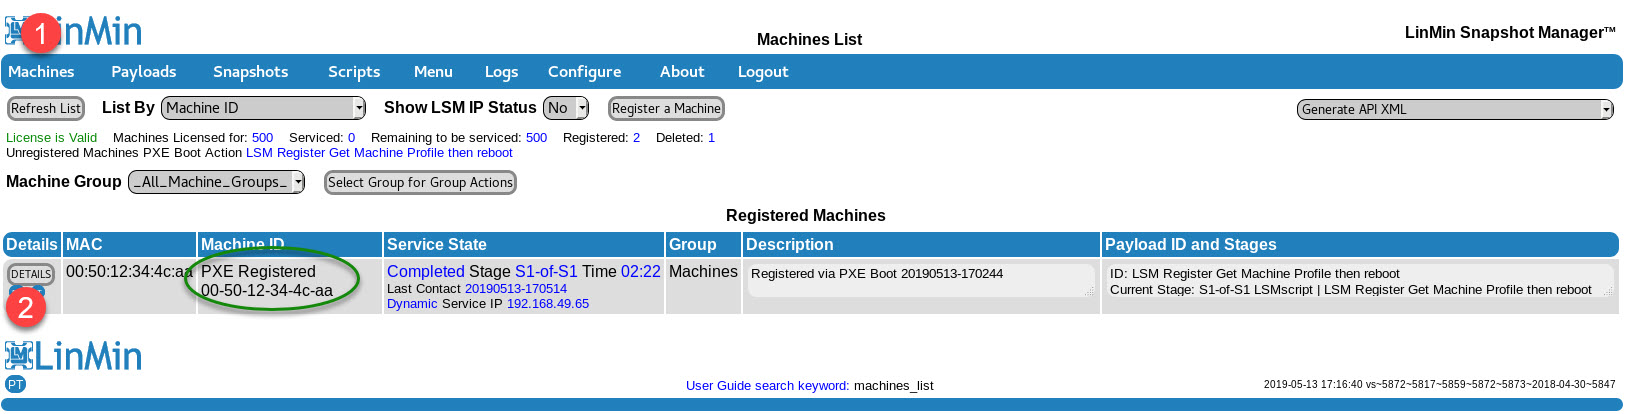Open the LSM Register Get Machine Profile link
1626x414 pixels.
point(379,153)
